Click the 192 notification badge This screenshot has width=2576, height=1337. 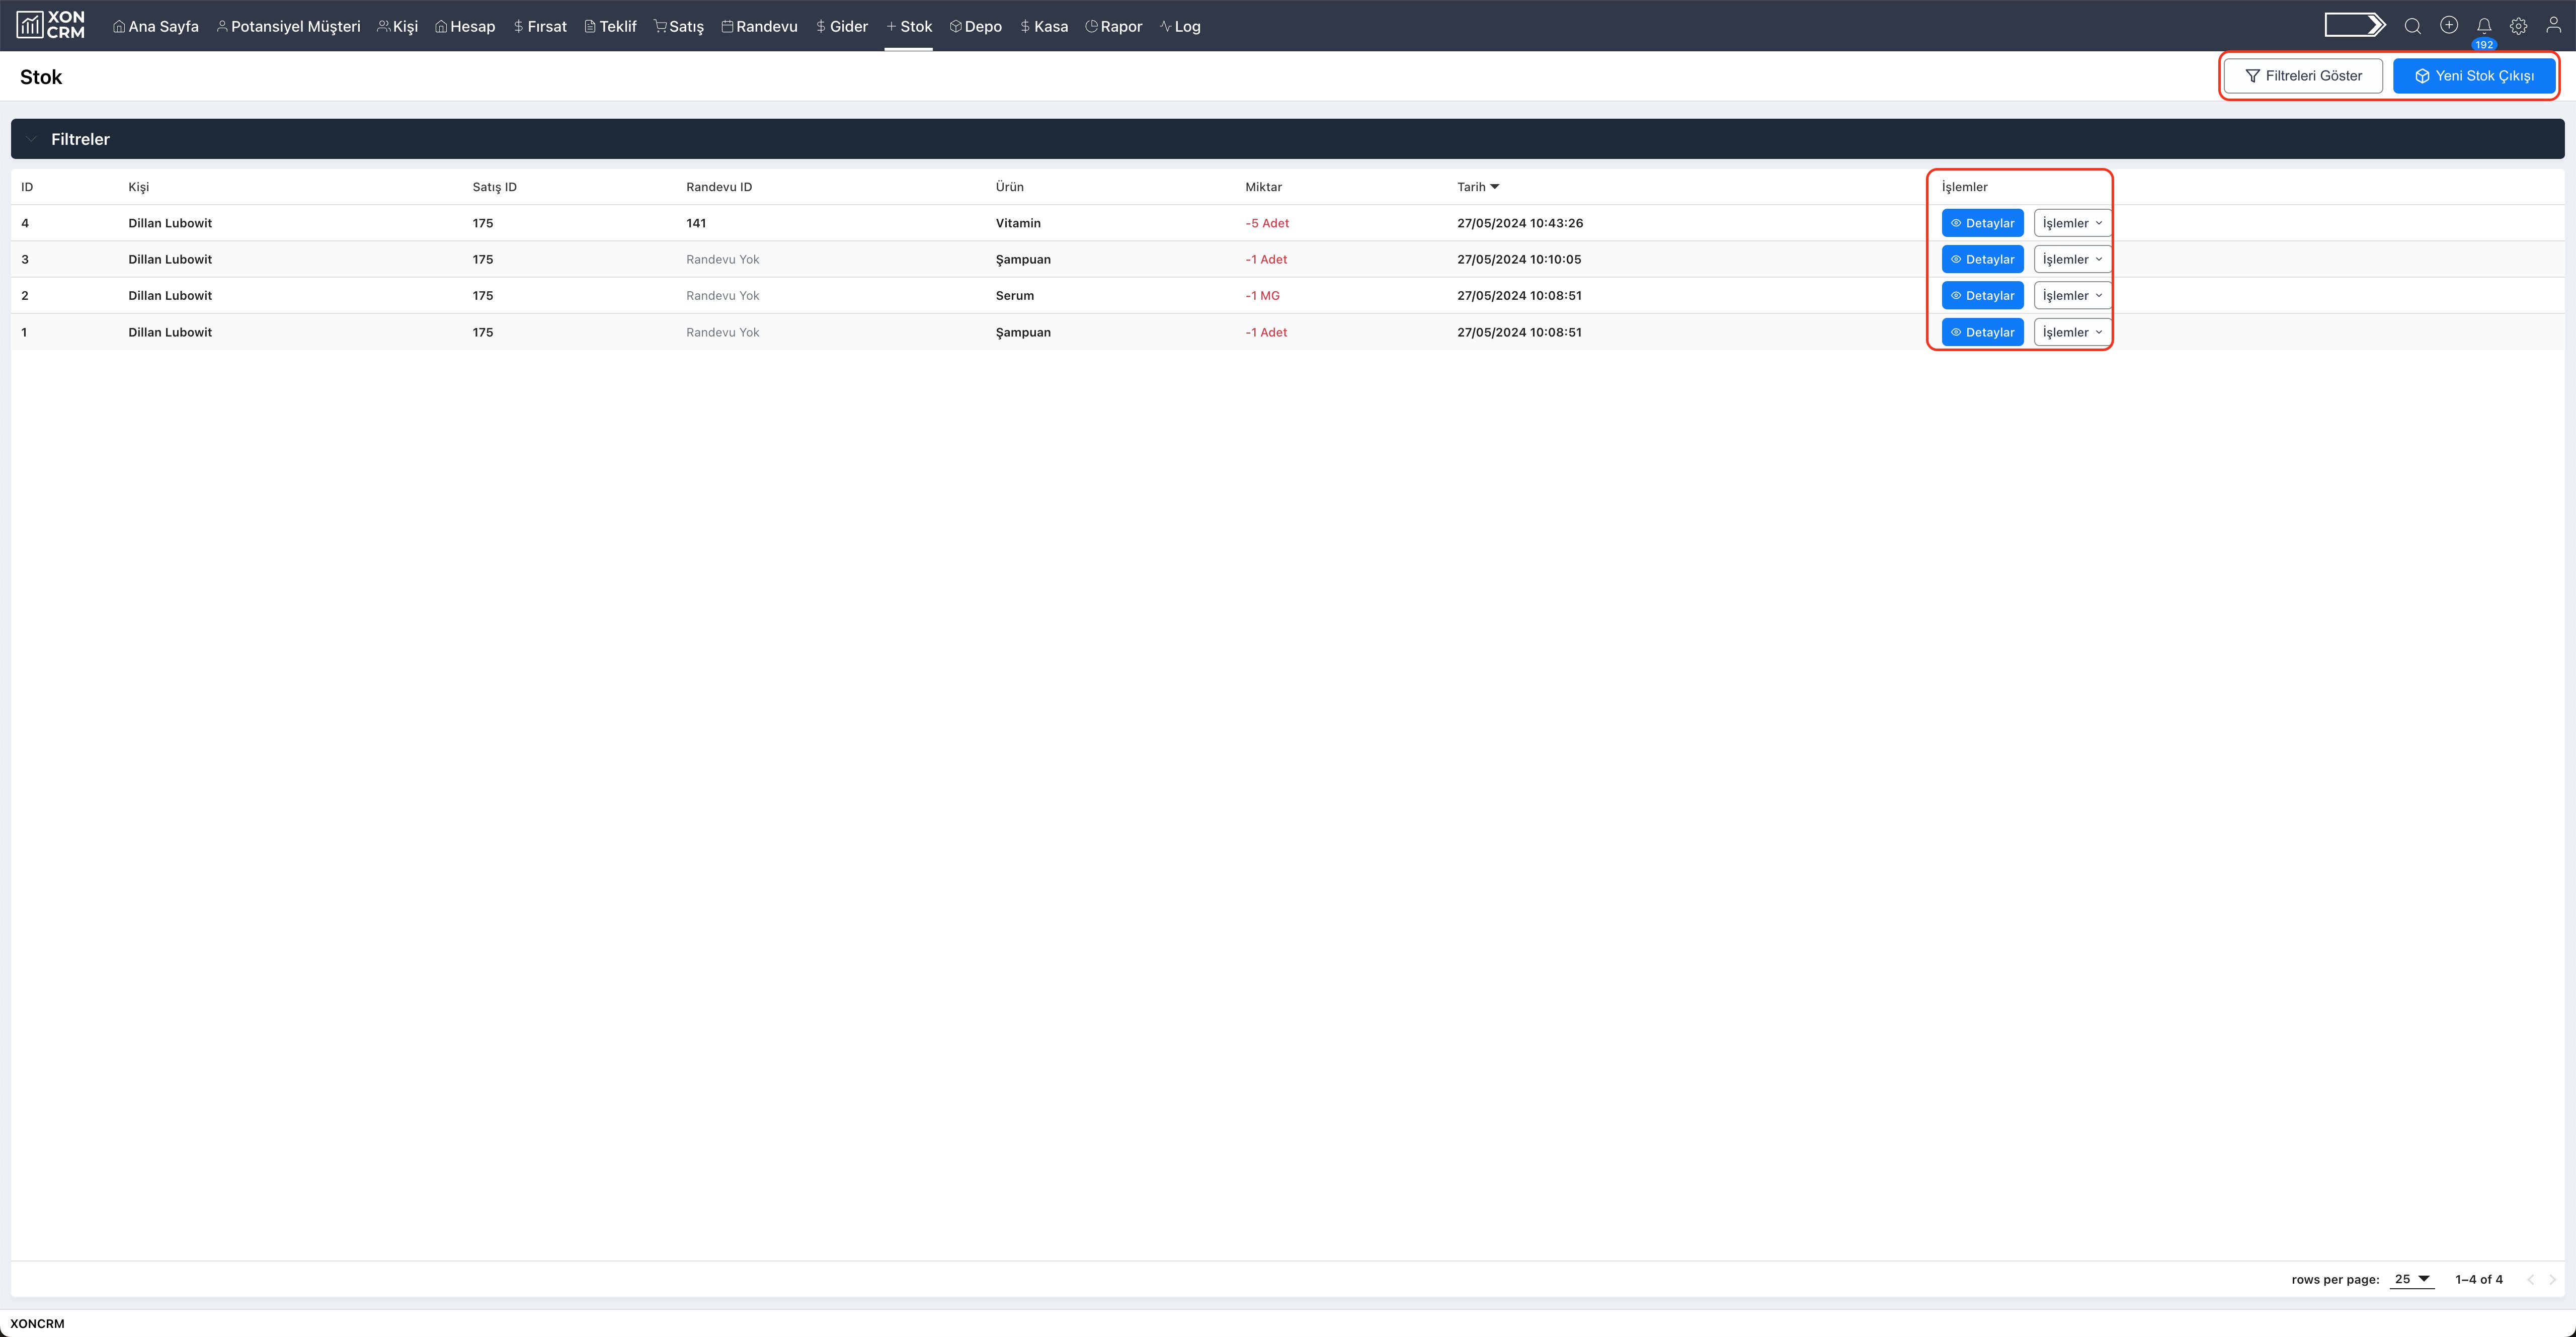pos(2484,45)
